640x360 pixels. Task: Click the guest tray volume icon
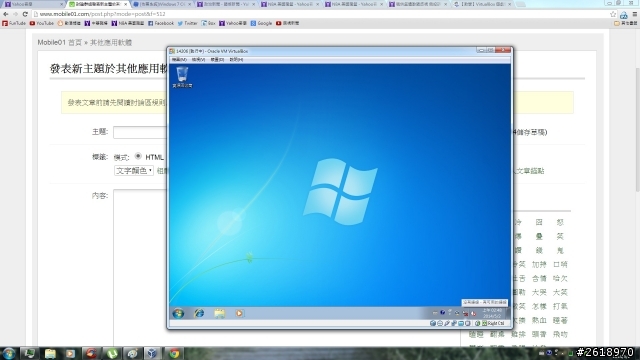tap(474, 313)
